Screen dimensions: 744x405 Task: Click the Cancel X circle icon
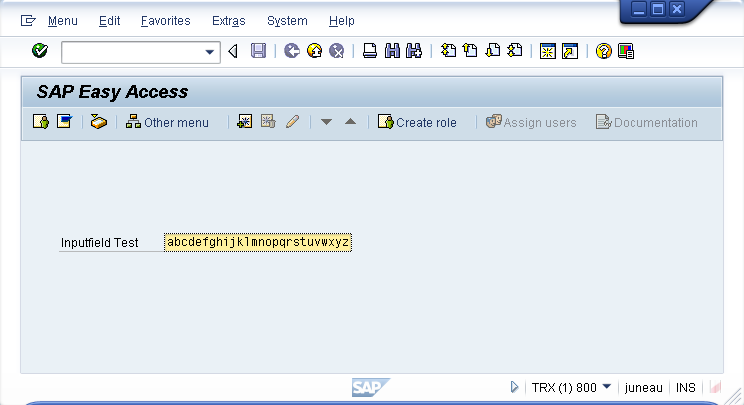coord(336,51)
